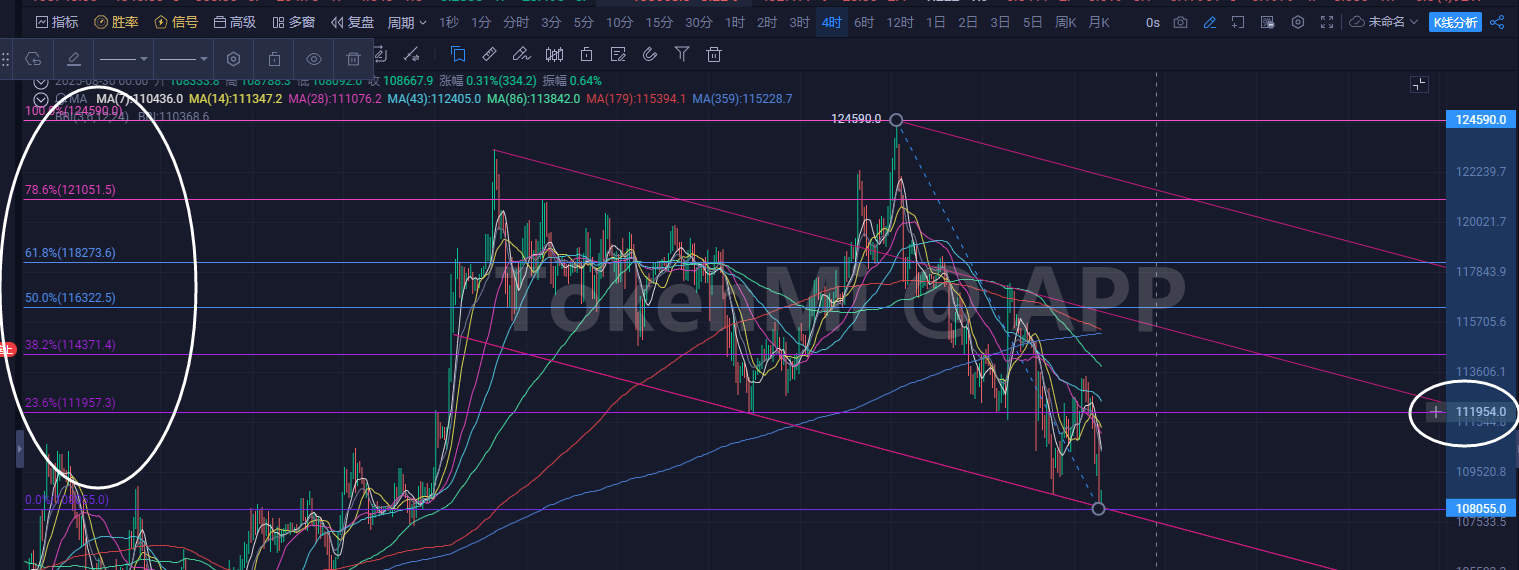The width and height of the screenshot is (1519, 570).
Task: Open the line style dropdown
Action: pyautogui.click(x=184, y=59)
